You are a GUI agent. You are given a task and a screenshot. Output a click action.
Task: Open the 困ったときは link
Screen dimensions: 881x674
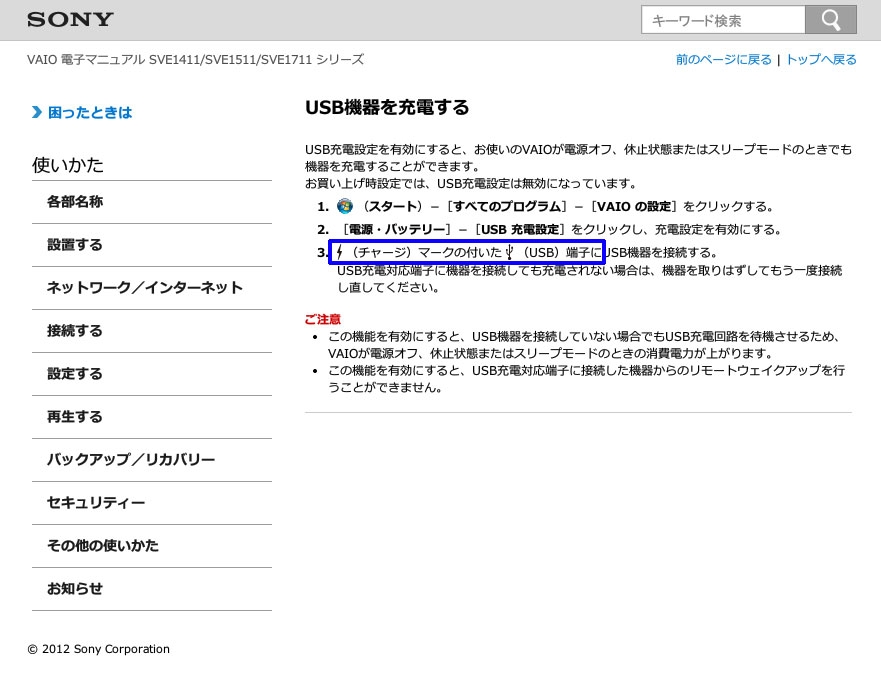pyautogui.click(x=90, y=112)
